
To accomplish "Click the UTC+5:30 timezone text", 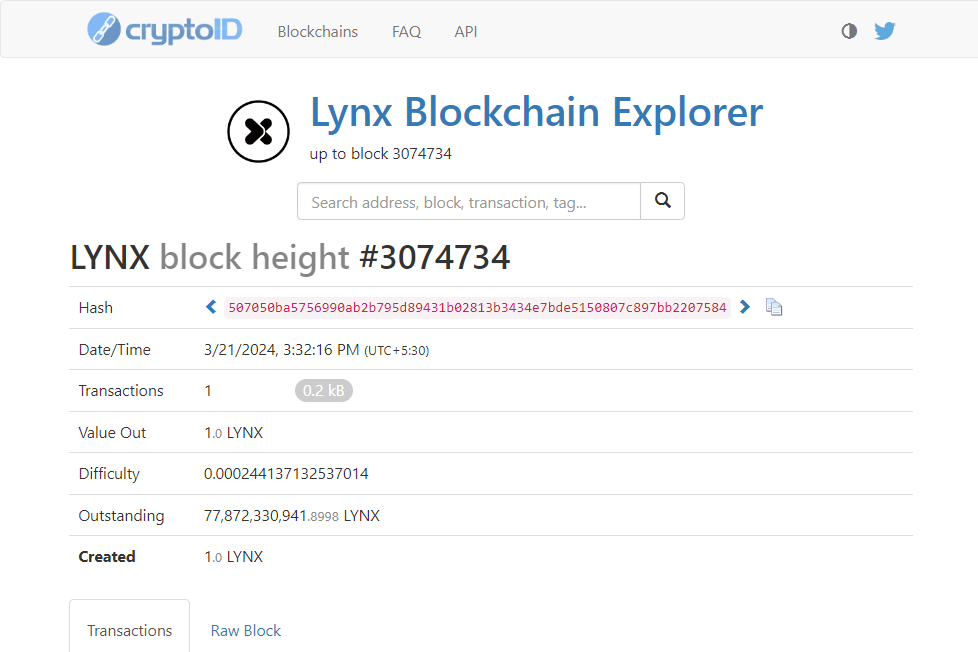I will coord(397,351).
